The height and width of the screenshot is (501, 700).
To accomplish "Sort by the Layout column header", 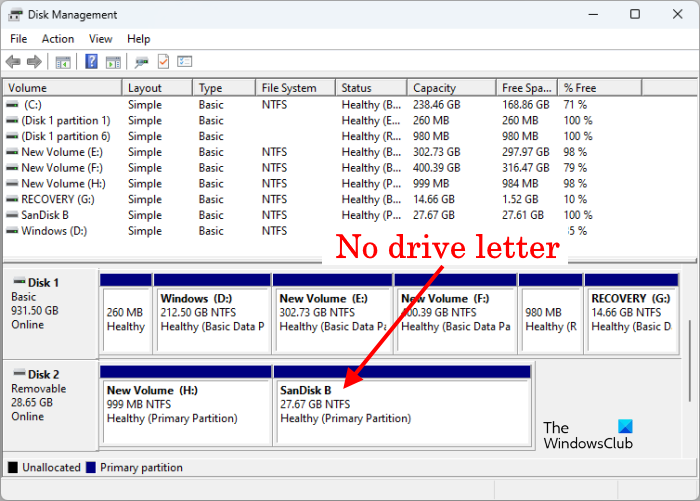I will [158, 88].
